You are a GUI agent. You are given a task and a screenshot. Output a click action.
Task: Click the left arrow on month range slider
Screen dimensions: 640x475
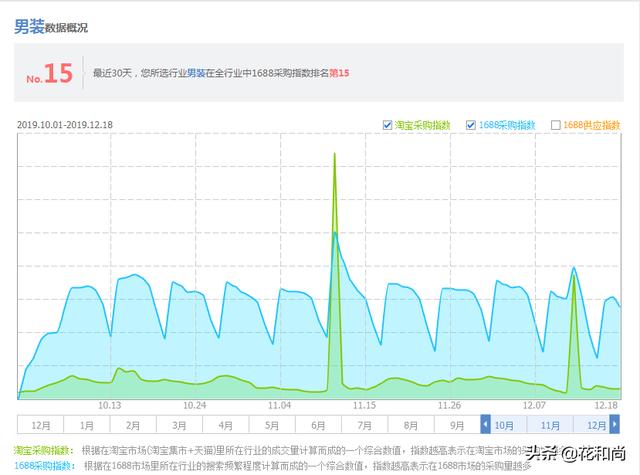485,424
